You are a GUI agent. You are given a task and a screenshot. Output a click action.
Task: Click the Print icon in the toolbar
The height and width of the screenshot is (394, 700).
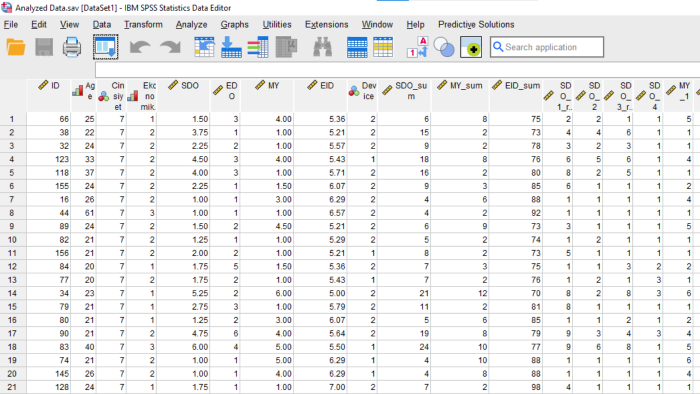click(72, 47)
